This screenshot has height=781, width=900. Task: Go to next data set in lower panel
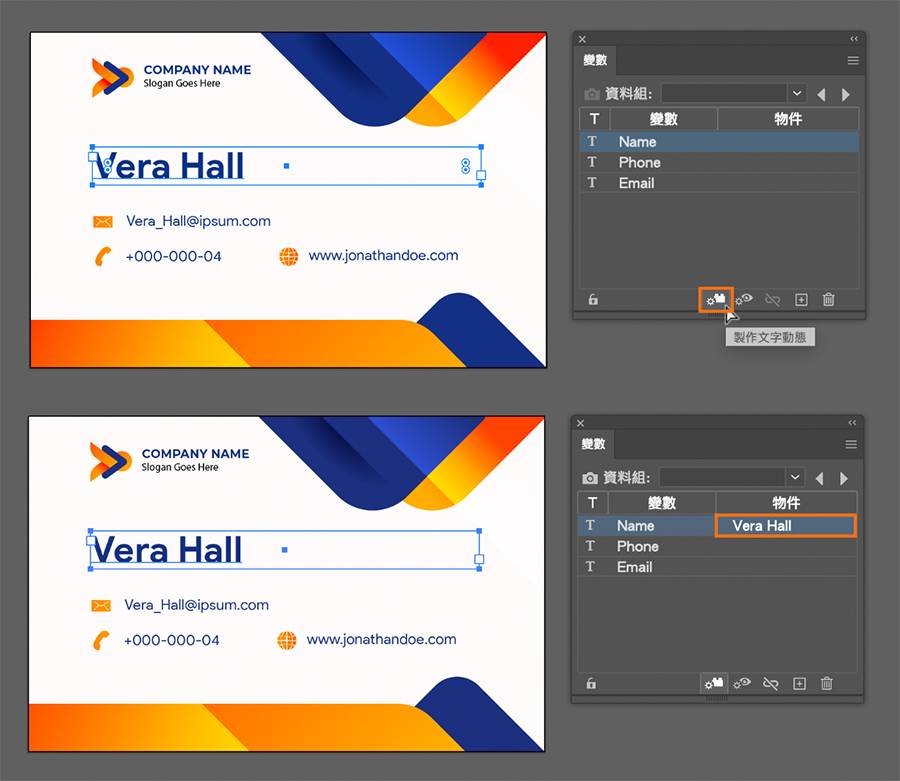(x=844, y=478)
